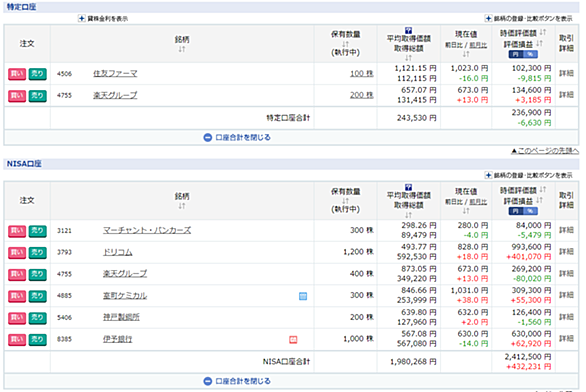Select the 243,530 円 特定口座 total cell

coord(409,118)
